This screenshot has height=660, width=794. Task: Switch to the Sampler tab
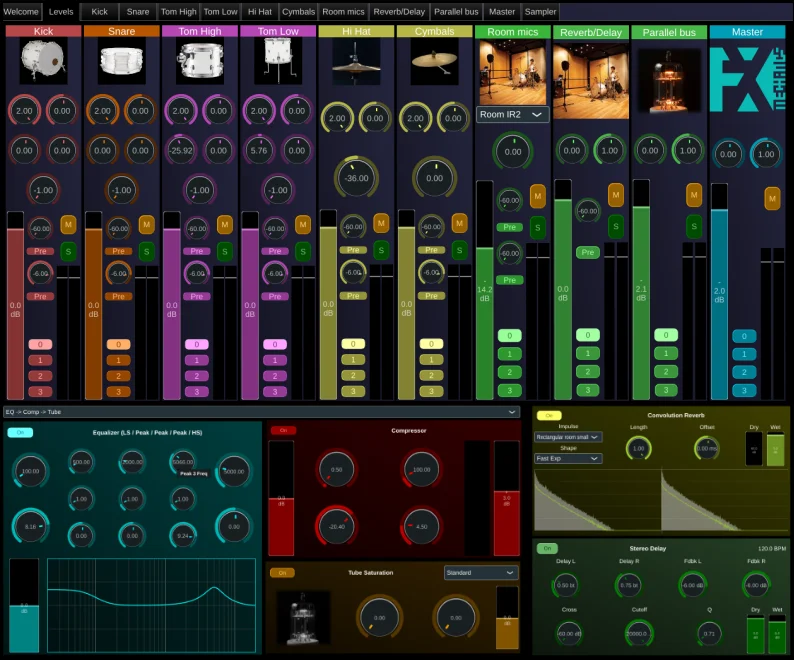click(540, 12)
